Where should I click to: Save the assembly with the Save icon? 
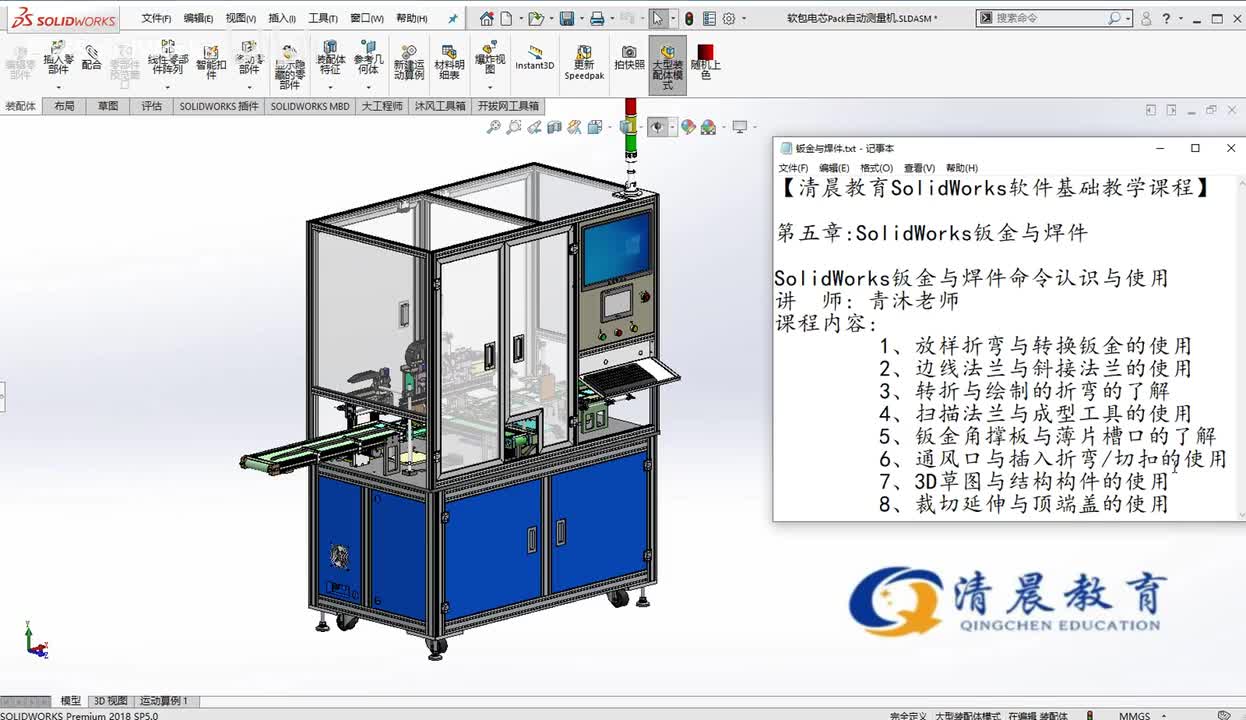tap(566, 18)
